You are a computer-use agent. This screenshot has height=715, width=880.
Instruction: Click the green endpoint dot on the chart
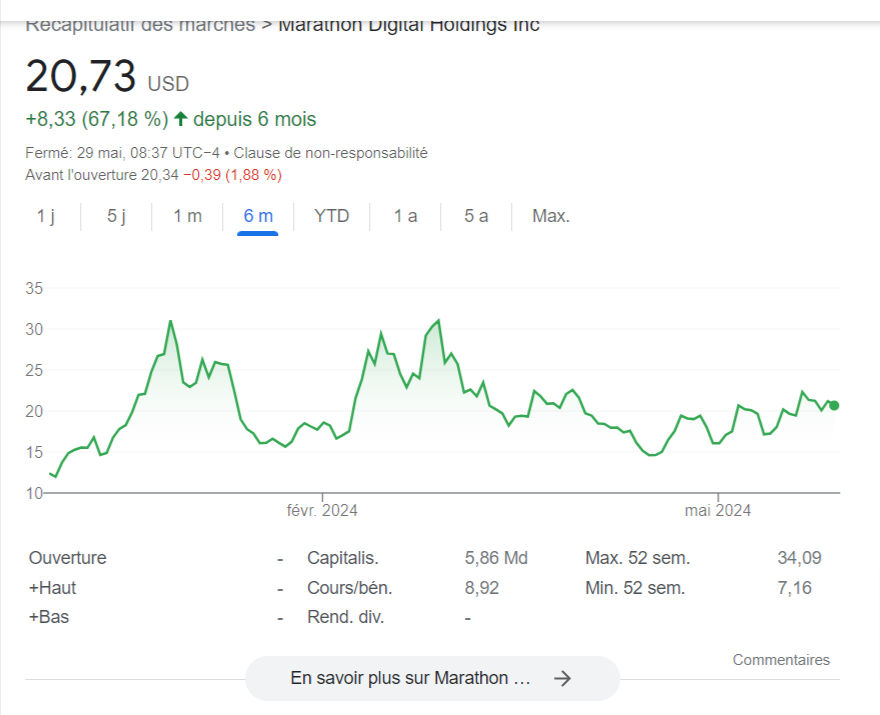pos(834,405)
